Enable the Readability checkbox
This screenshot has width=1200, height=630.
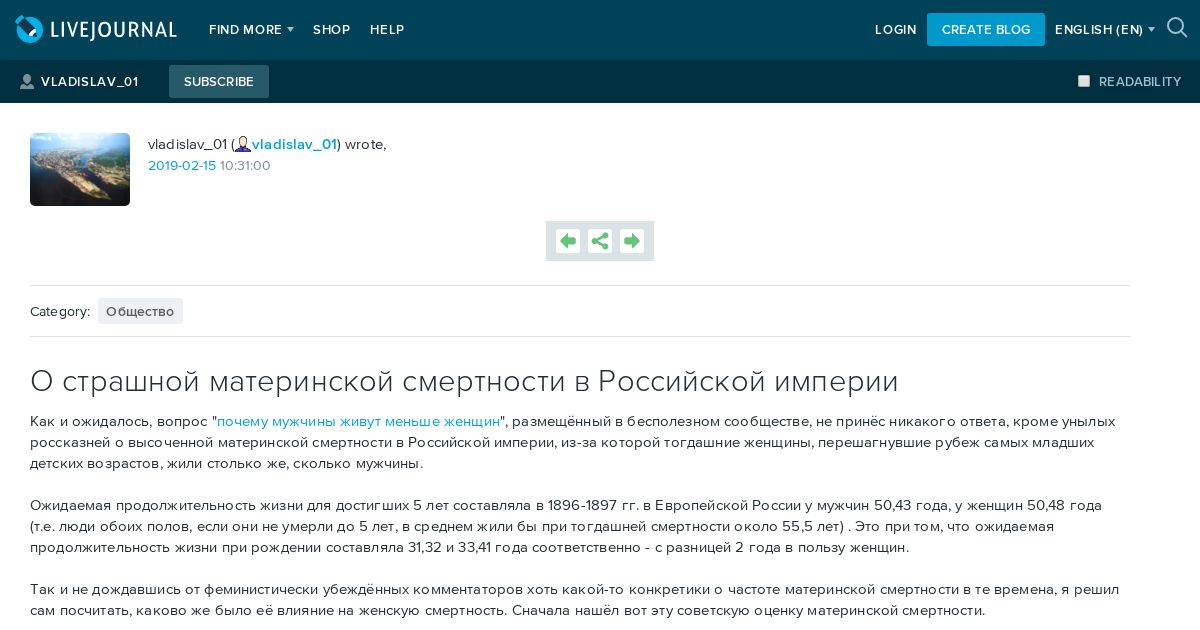[x=1084, y=81]
